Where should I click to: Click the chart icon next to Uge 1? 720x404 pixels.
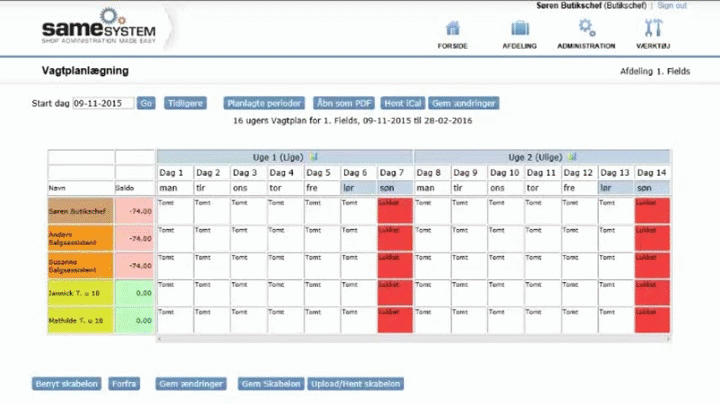pyautogui.click(x=313, y=157)
